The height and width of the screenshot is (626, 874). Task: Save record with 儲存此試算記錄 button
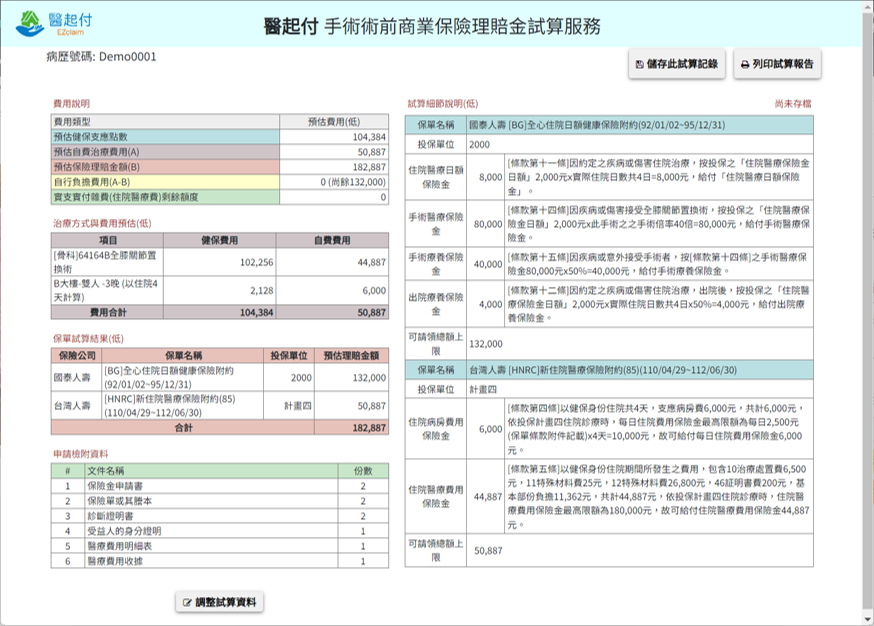point(676,64)
